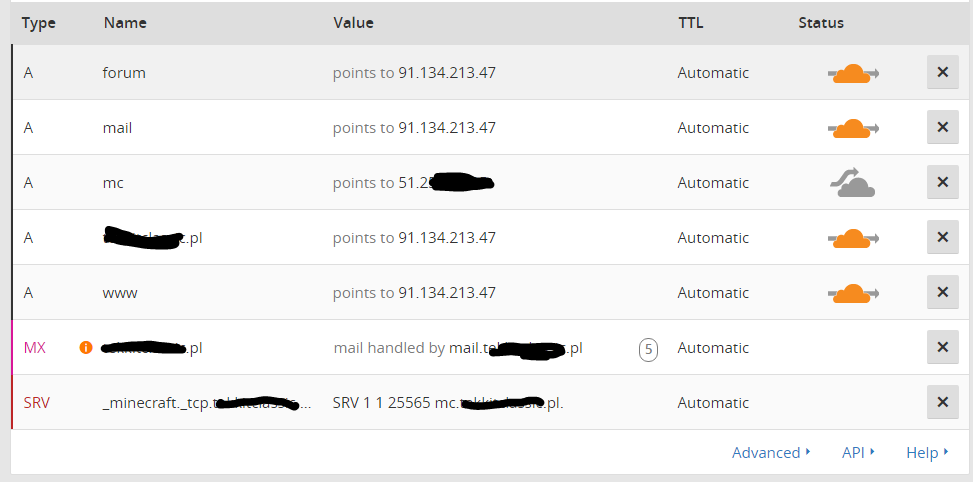
Task: Click the orange warning icon on MX row
Action: coord(86,348)
